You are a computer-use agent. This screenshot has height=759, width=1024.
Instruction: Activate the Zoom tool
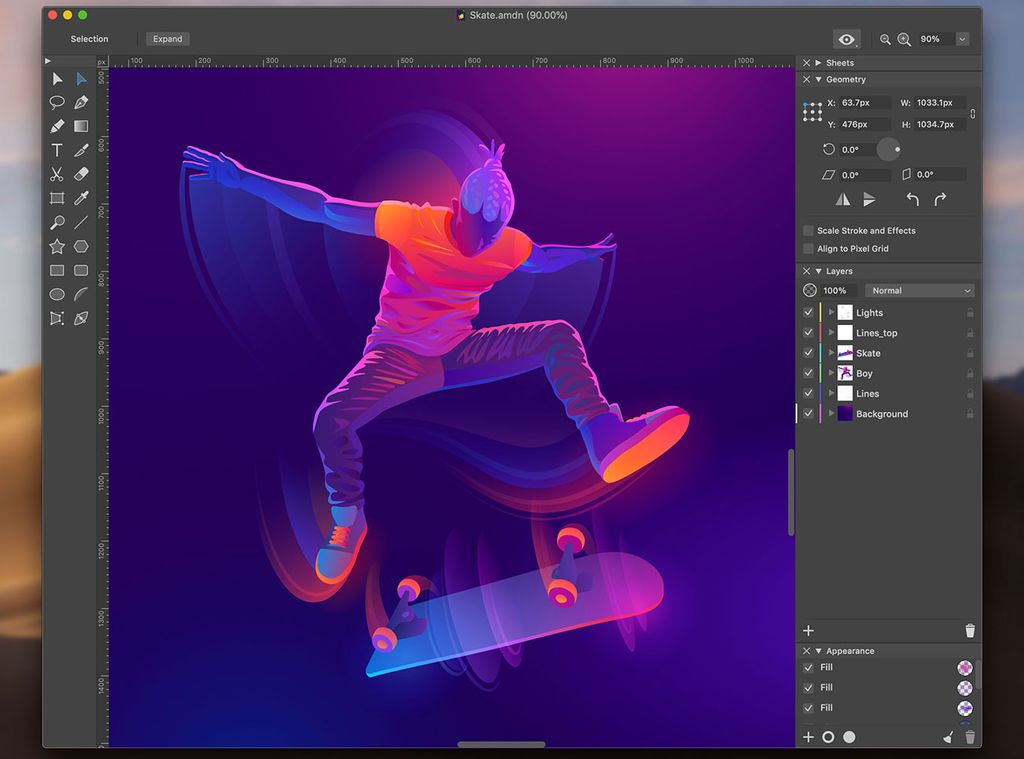click(56, 222)
